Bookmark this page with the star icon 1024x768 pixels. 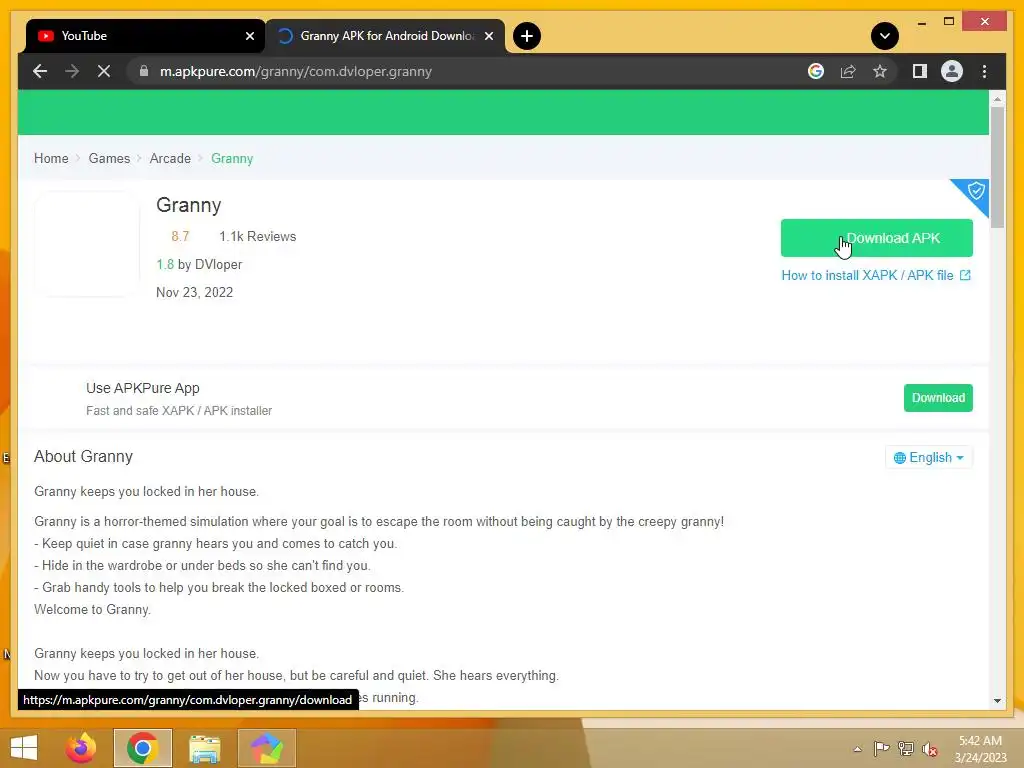[880, 71]
